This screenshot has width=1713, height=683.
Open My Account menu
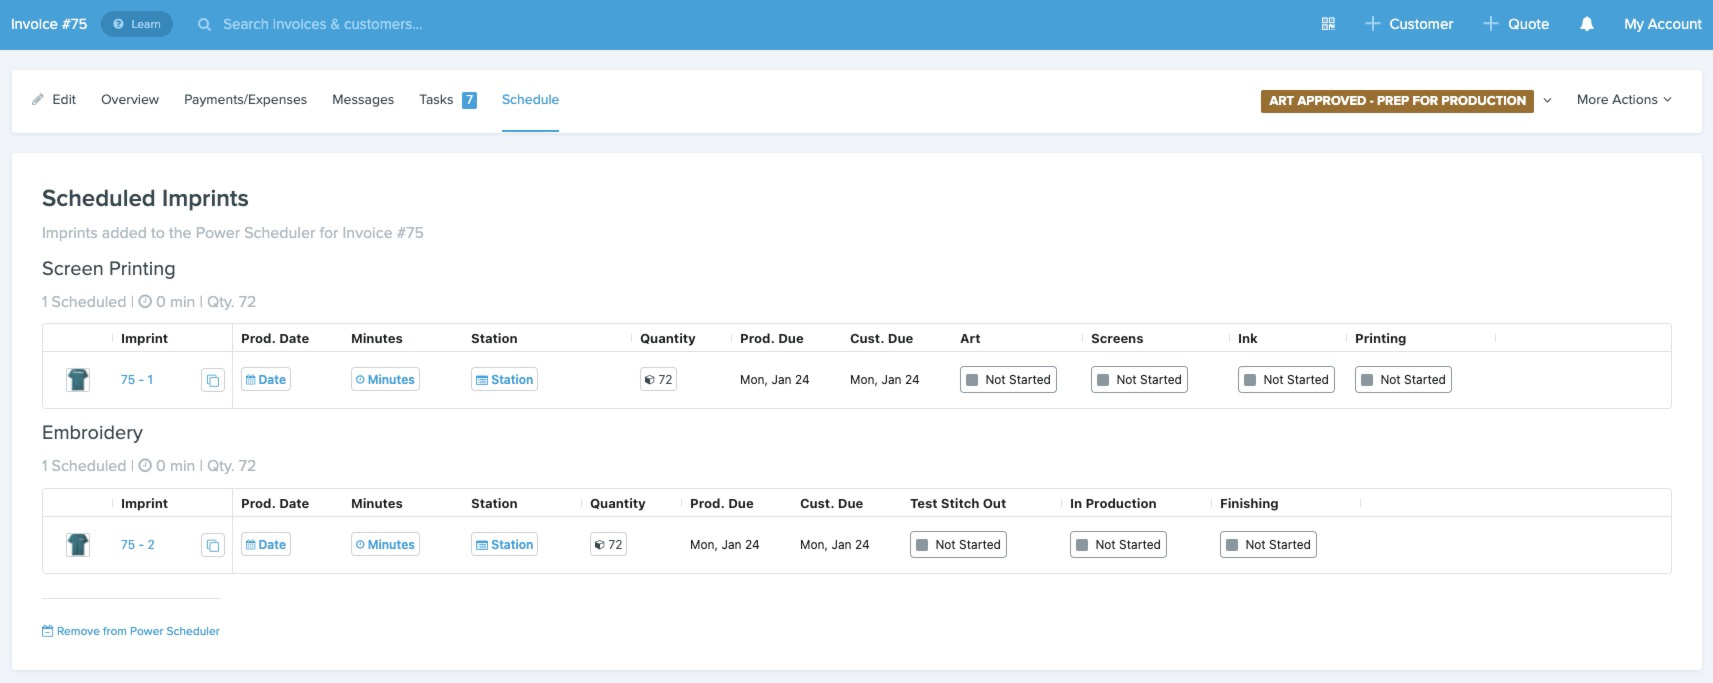coord(1662,24)
